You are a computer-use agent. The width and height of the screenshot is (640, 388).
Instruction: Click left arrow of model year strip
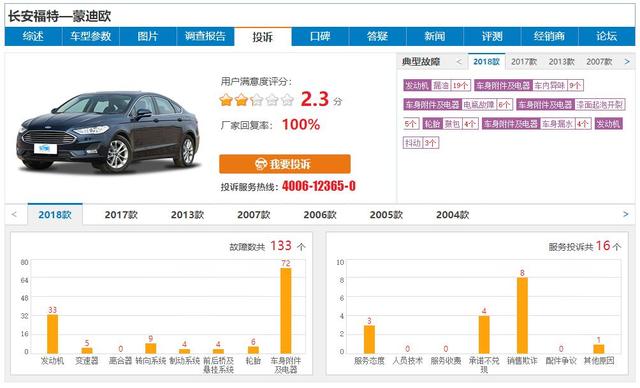(14, 215)
